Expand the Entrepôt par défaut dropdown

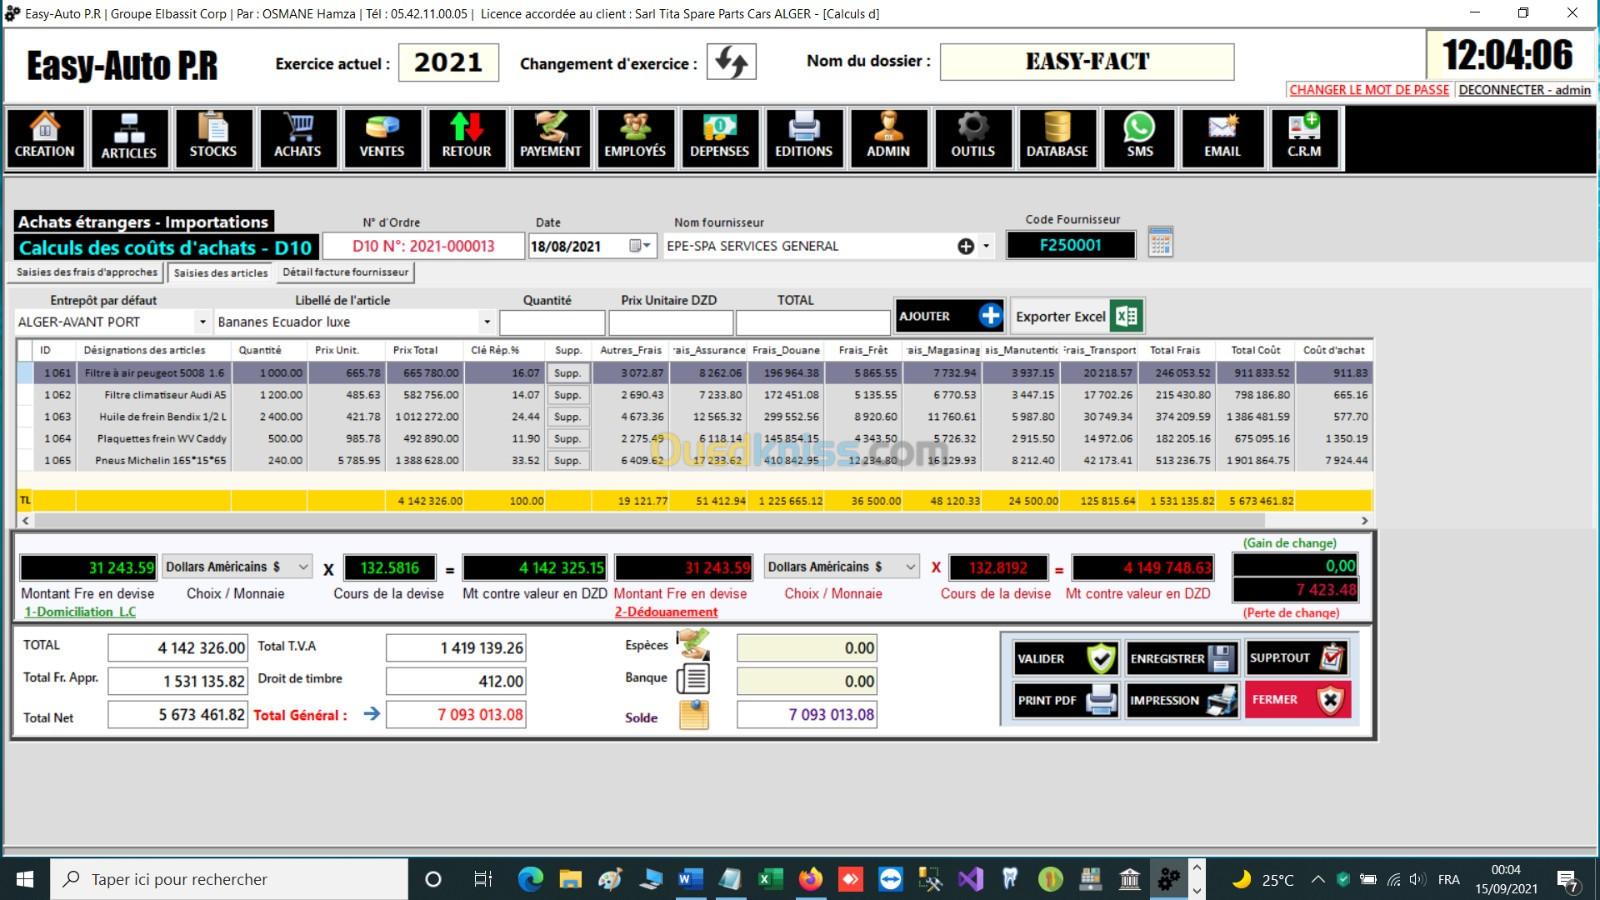[202, 322]
